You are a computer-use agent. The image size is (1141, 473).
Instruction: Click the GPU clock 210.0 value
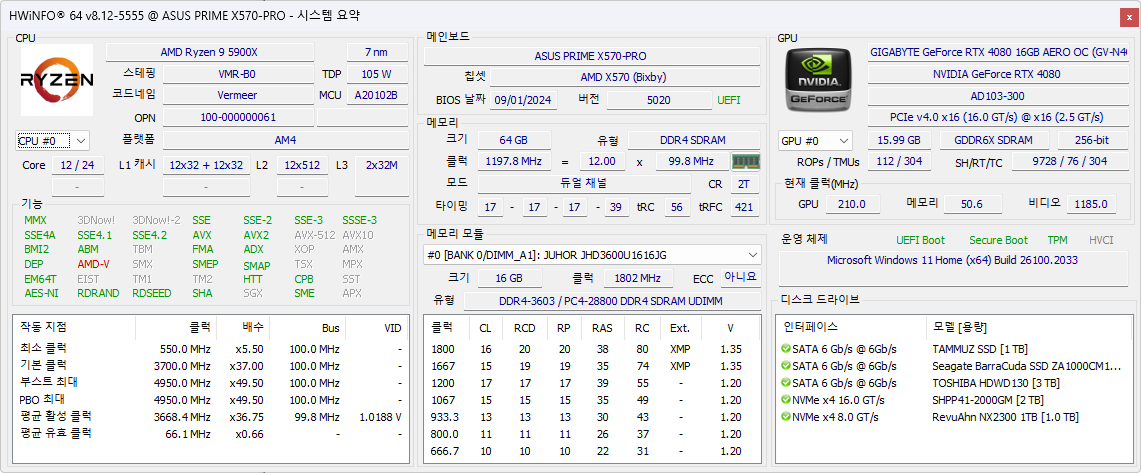852,204
